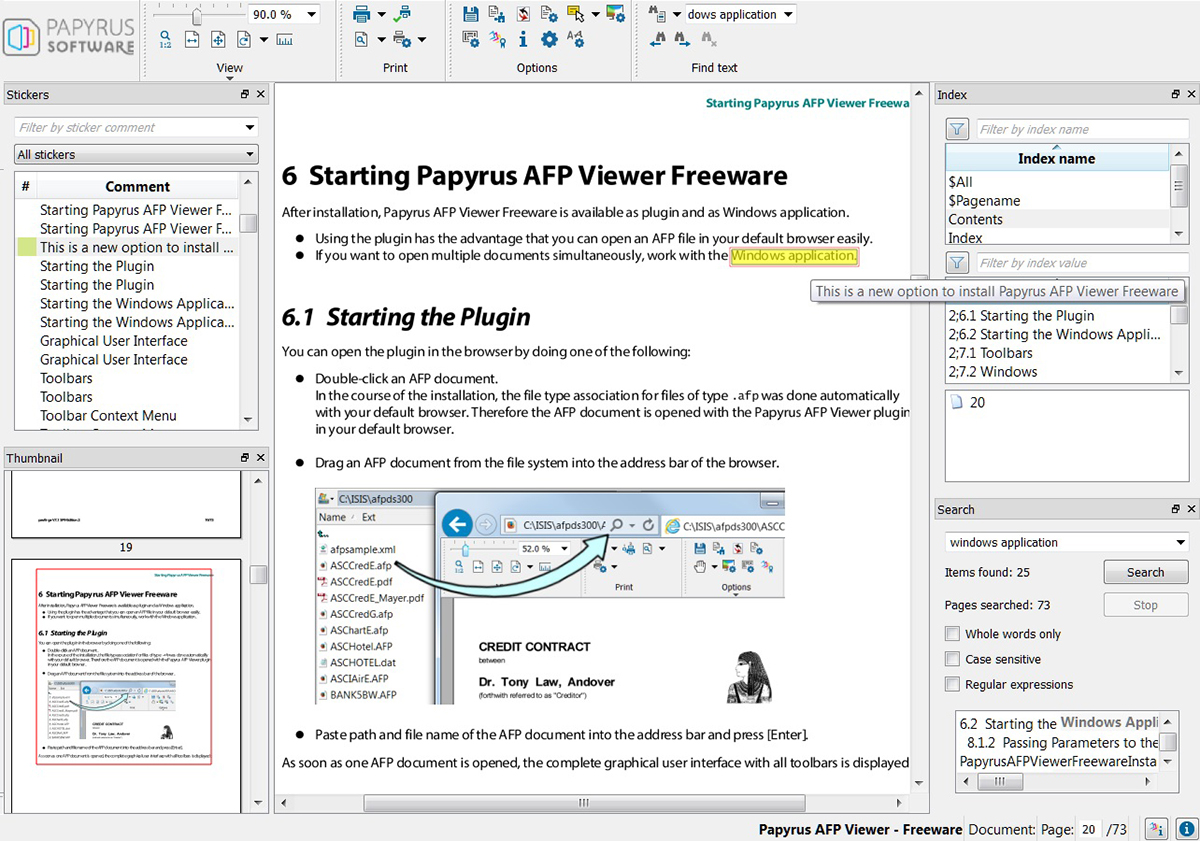Select the page 20 thumbnail

click(125, 686)
